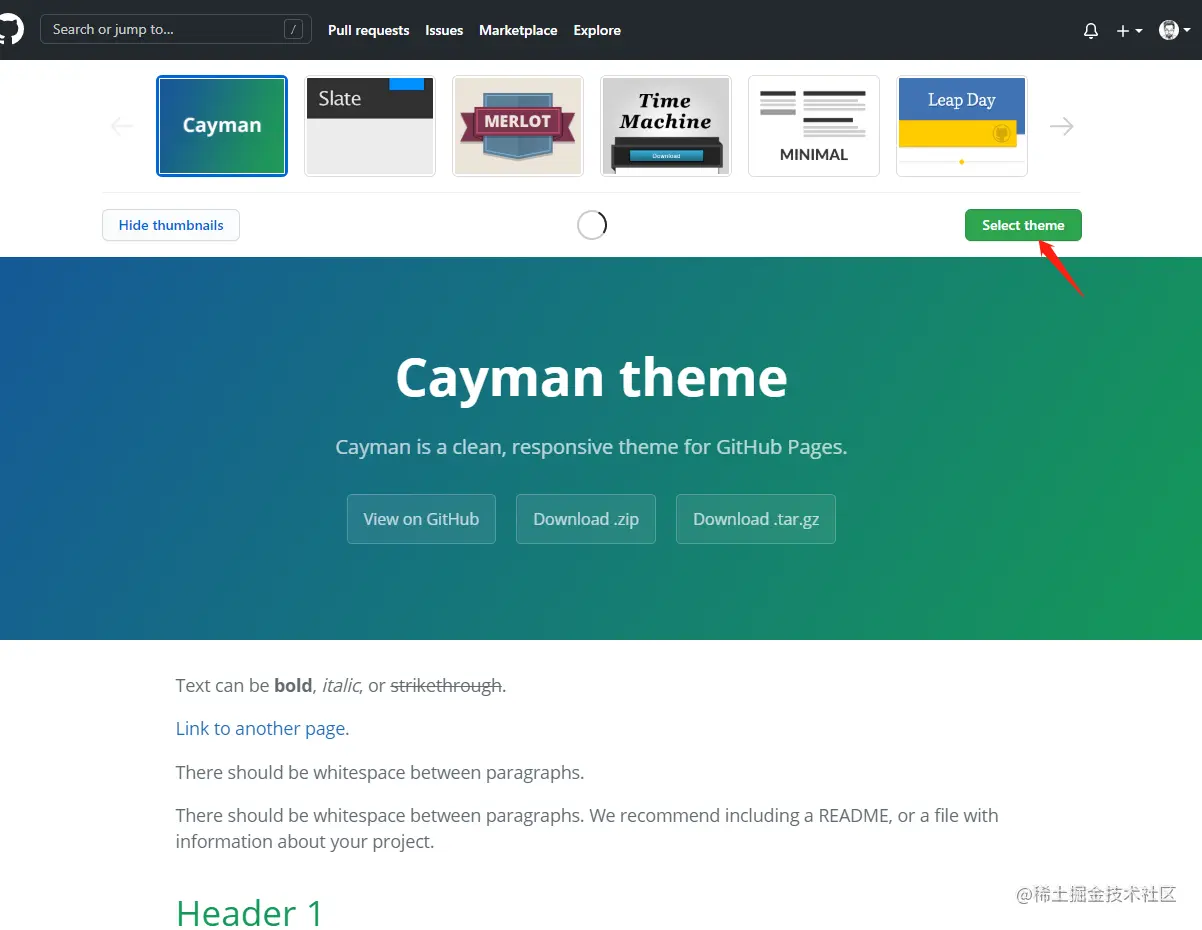Select the Time Machine theme thumbnail
The image size is (1202, 930).
point(666,126)
